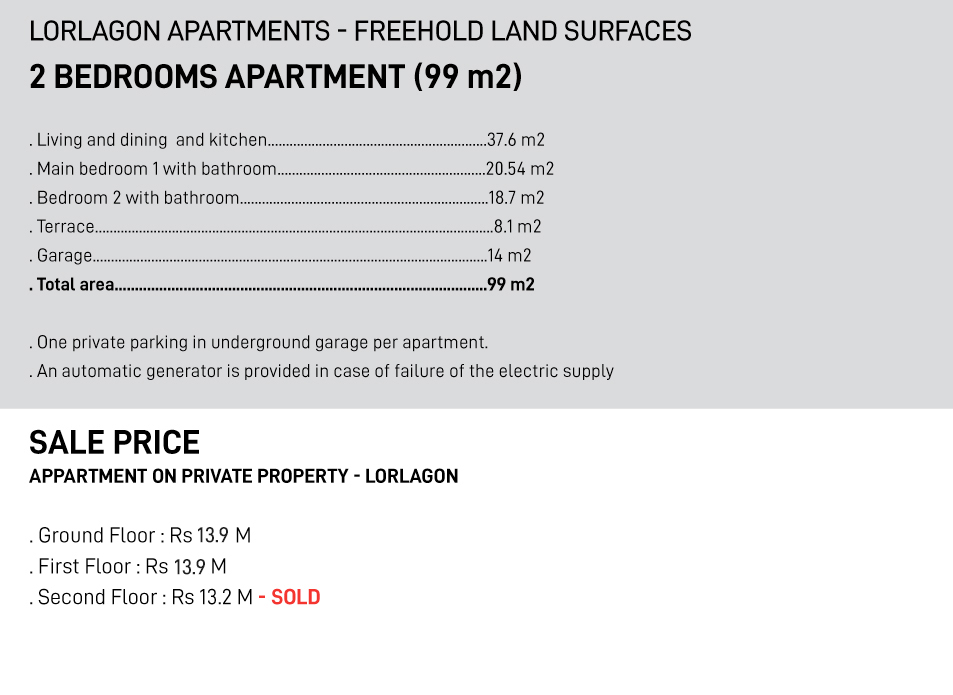
Task: Click the private parking note line
Action: 259,343
